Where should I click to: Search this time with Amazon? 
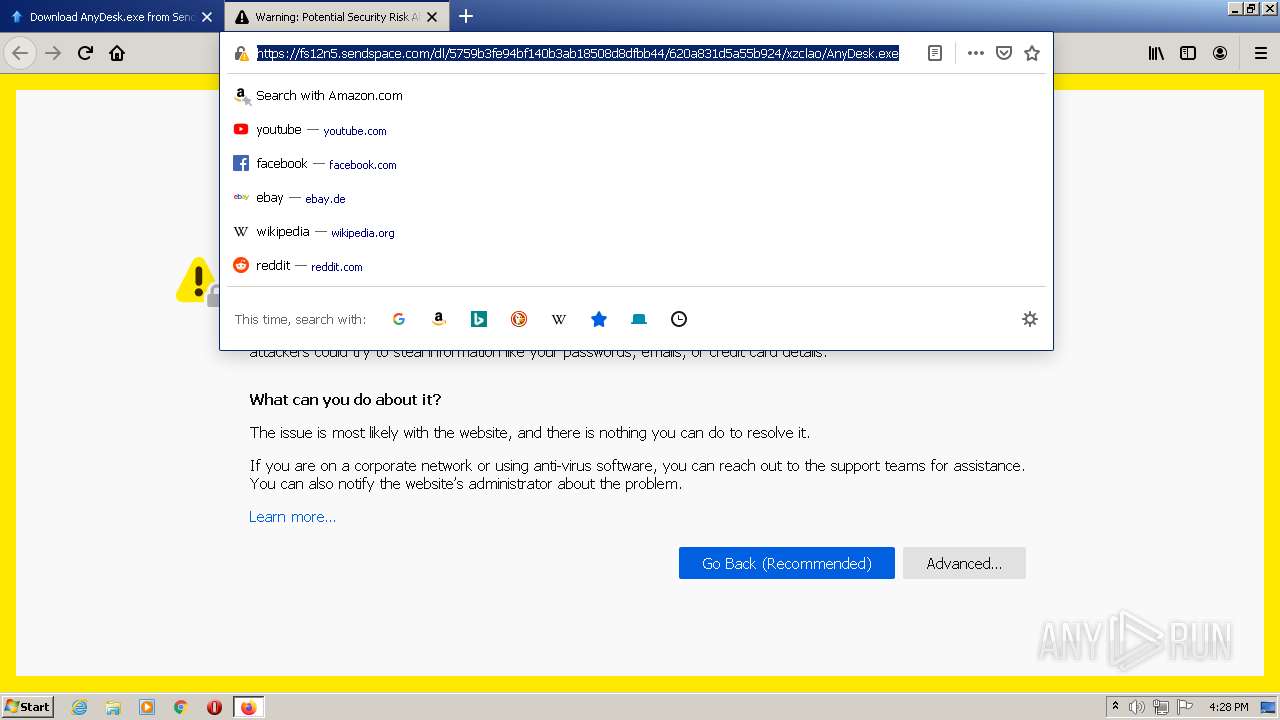point(439,319)
